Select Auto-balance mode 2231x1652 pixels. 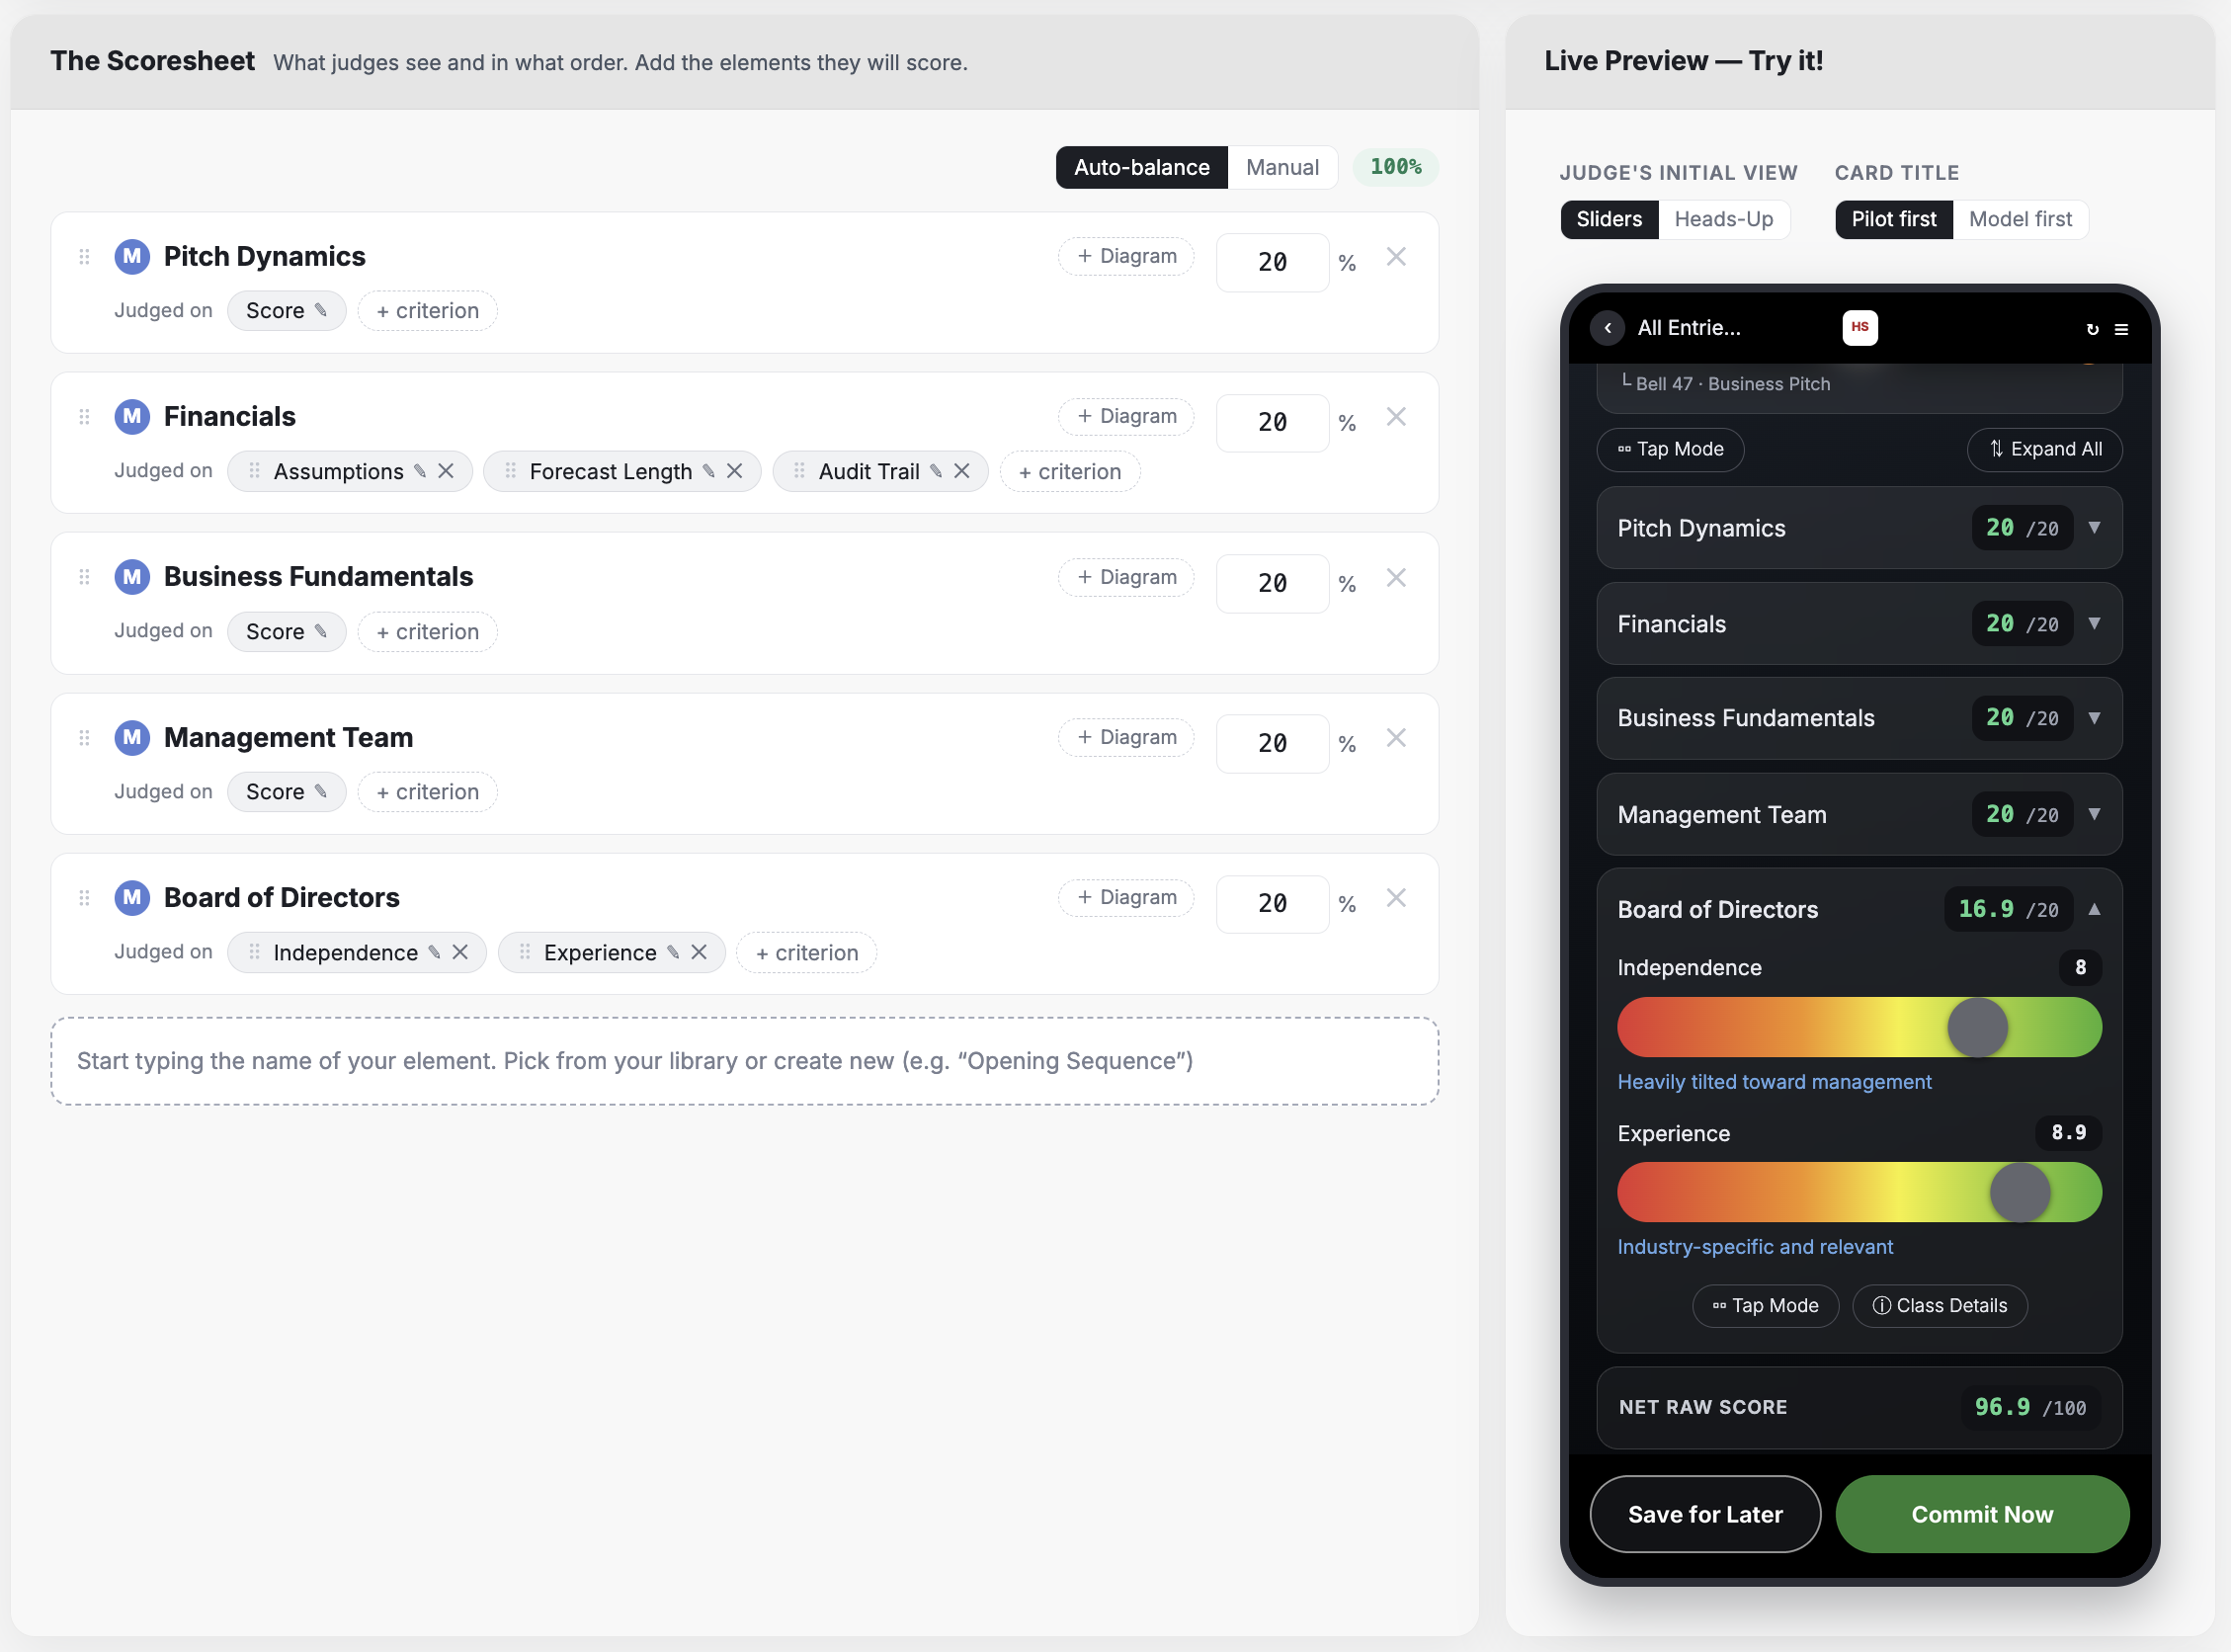(1142, 167)
